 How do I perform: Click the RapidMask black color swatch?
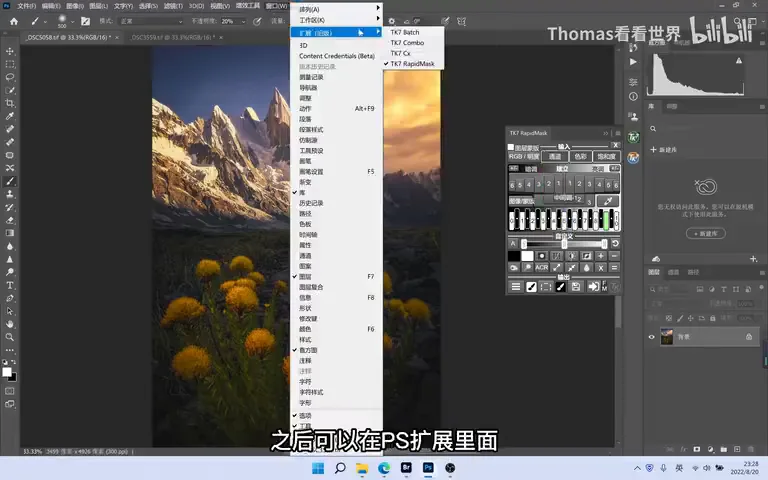click(x=514, y=256)
